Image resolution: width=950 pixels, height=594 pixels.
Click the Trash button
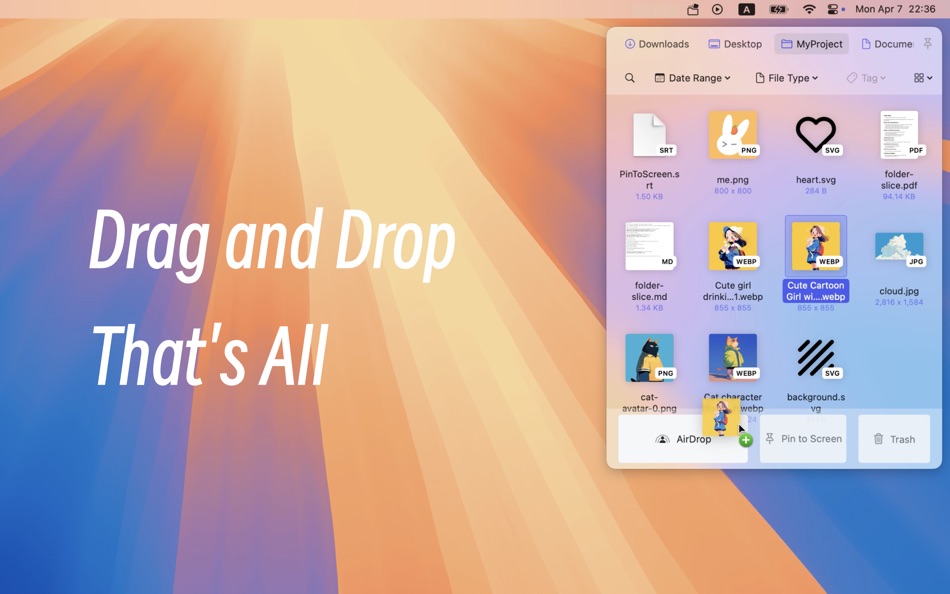(893, 439)
